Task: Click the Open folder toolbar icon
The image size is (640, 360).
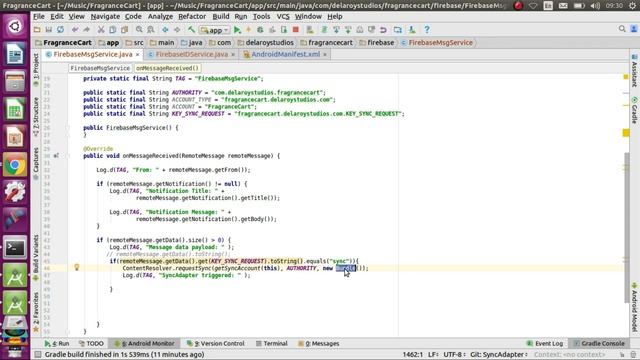Action: point(37,30)
